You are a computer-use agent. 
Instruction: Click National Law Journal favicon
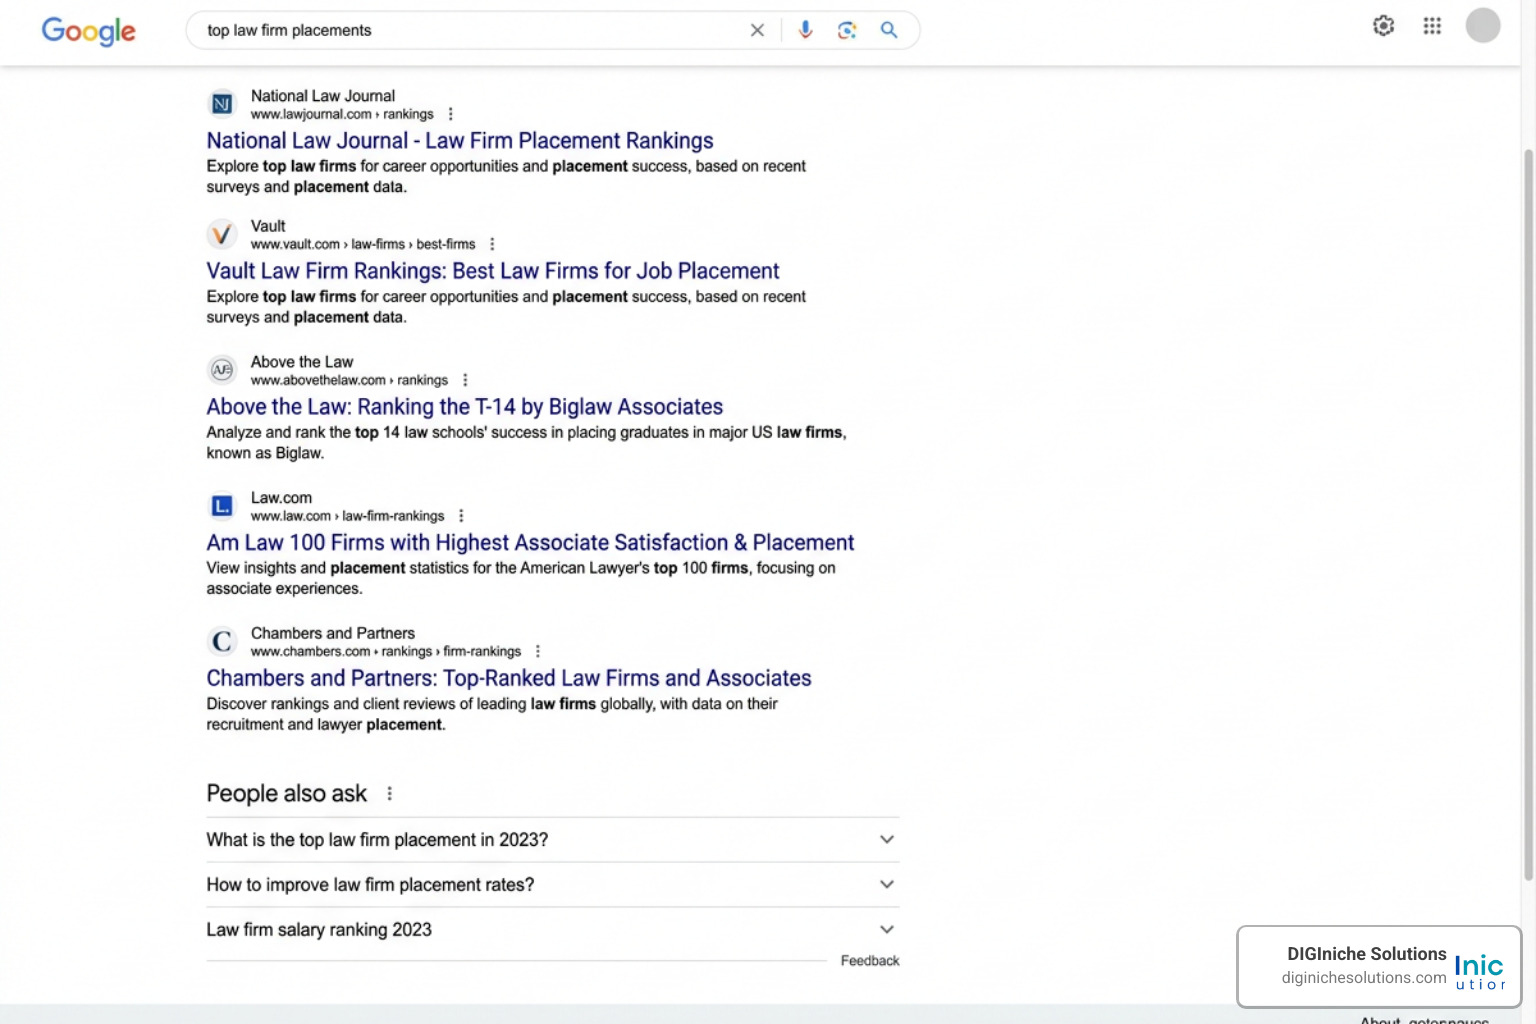(x=222, y=104)
